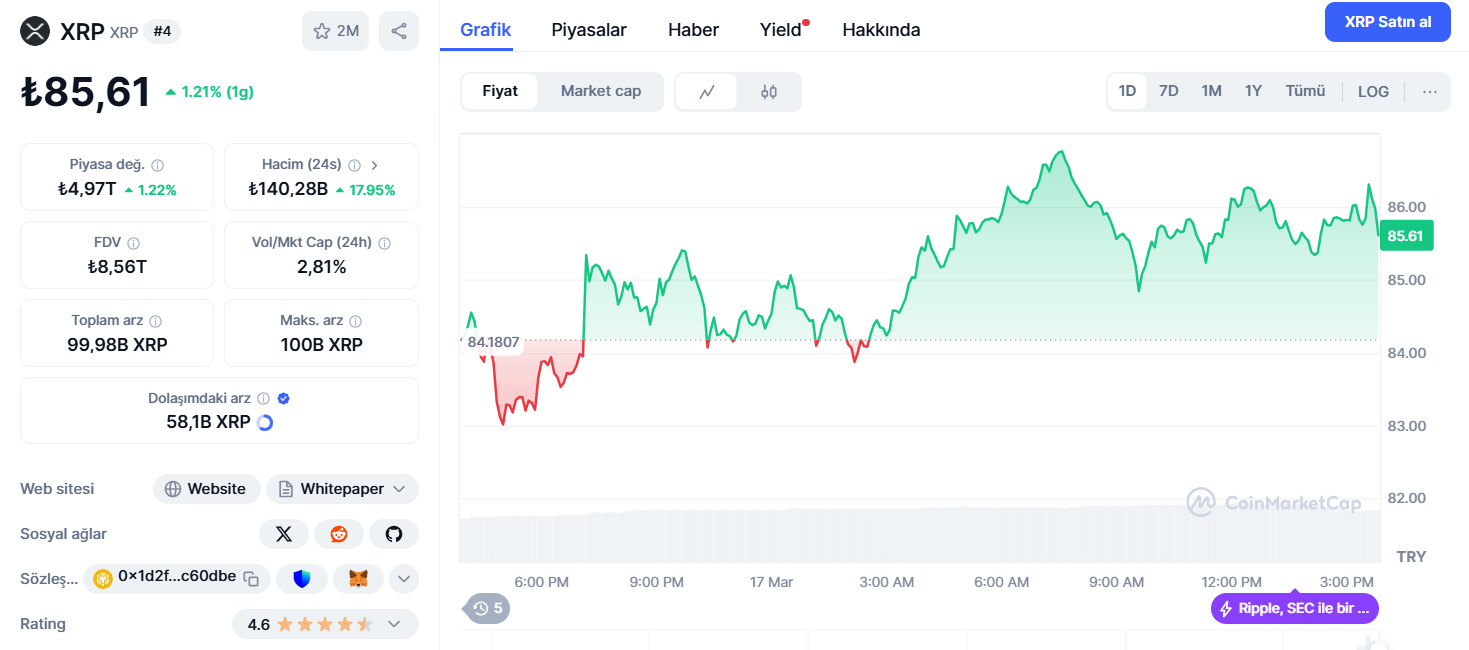The width and height of the screenshot is (1469, 650).
Task: Click the BNB chain icon beside contract
Action: (x=103, y=578)
